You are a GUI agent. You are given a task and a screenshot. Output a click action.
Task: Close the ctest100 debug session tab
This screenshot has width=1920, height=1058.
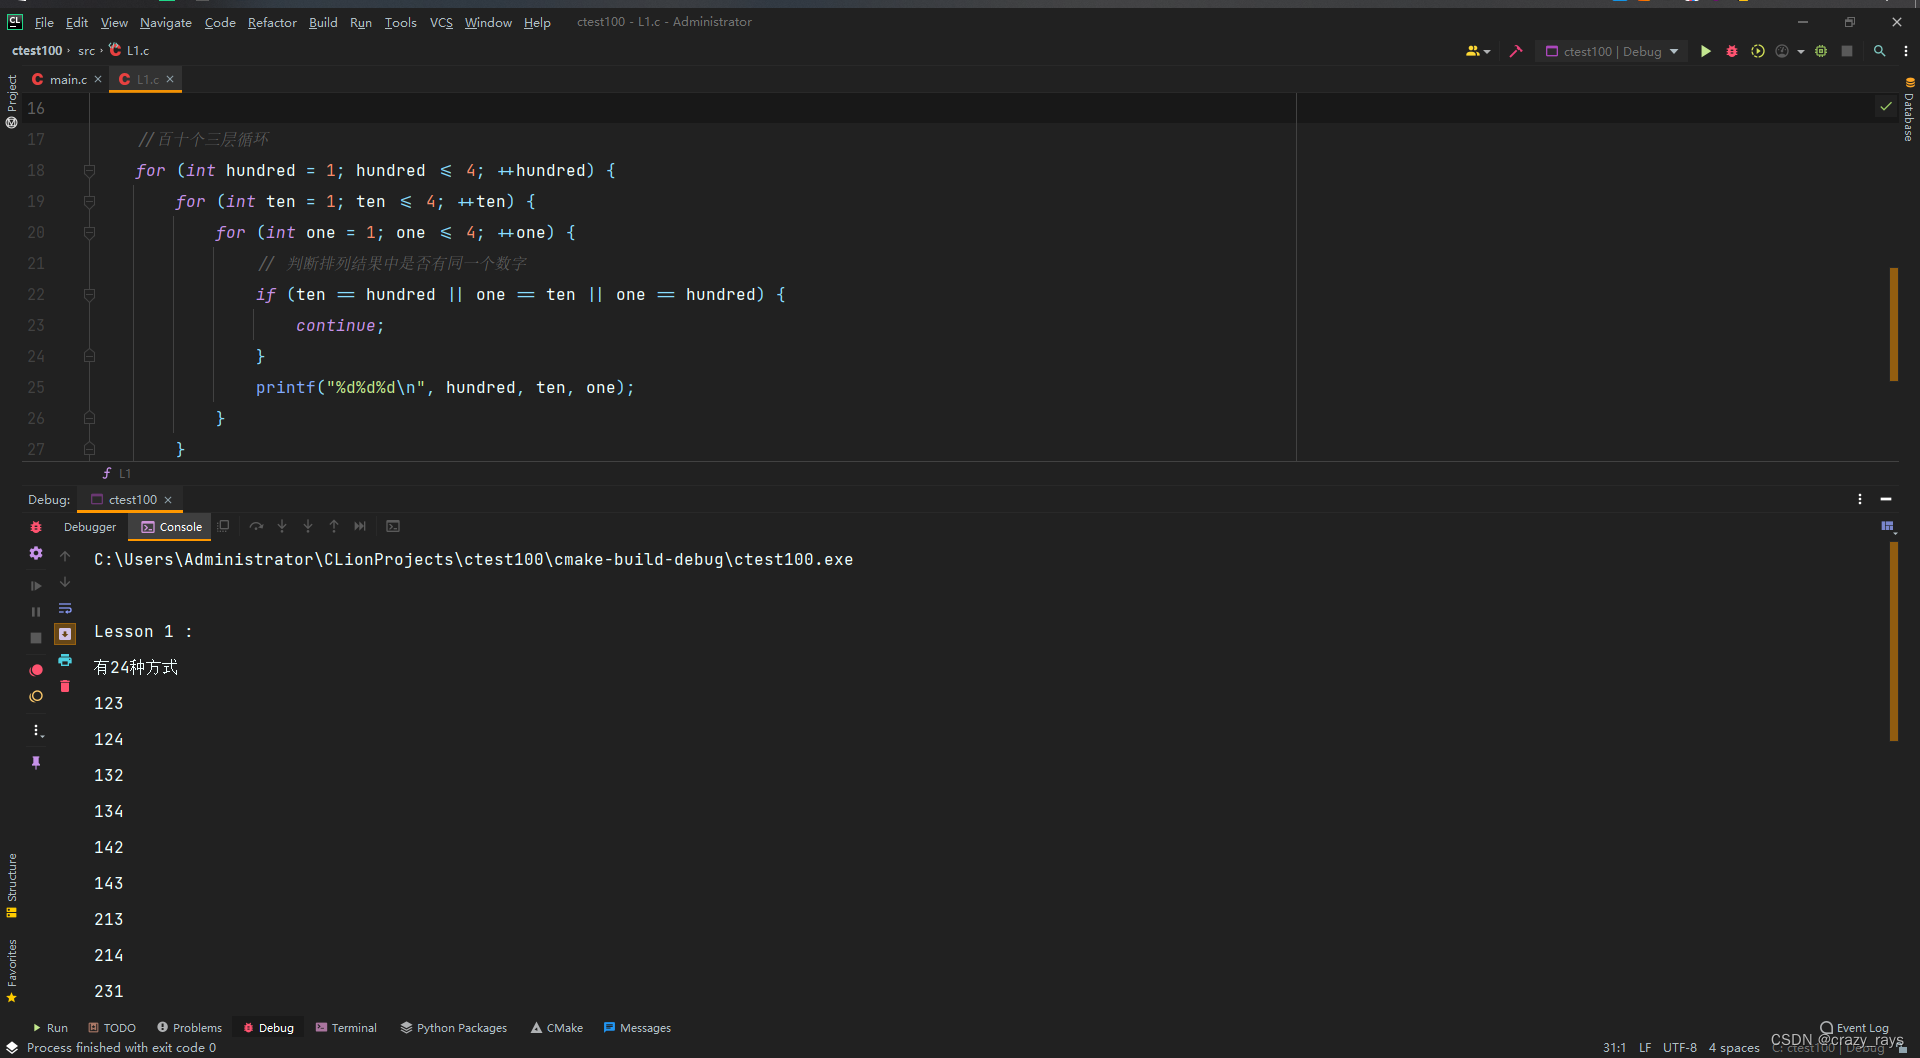tap(168, 499)
